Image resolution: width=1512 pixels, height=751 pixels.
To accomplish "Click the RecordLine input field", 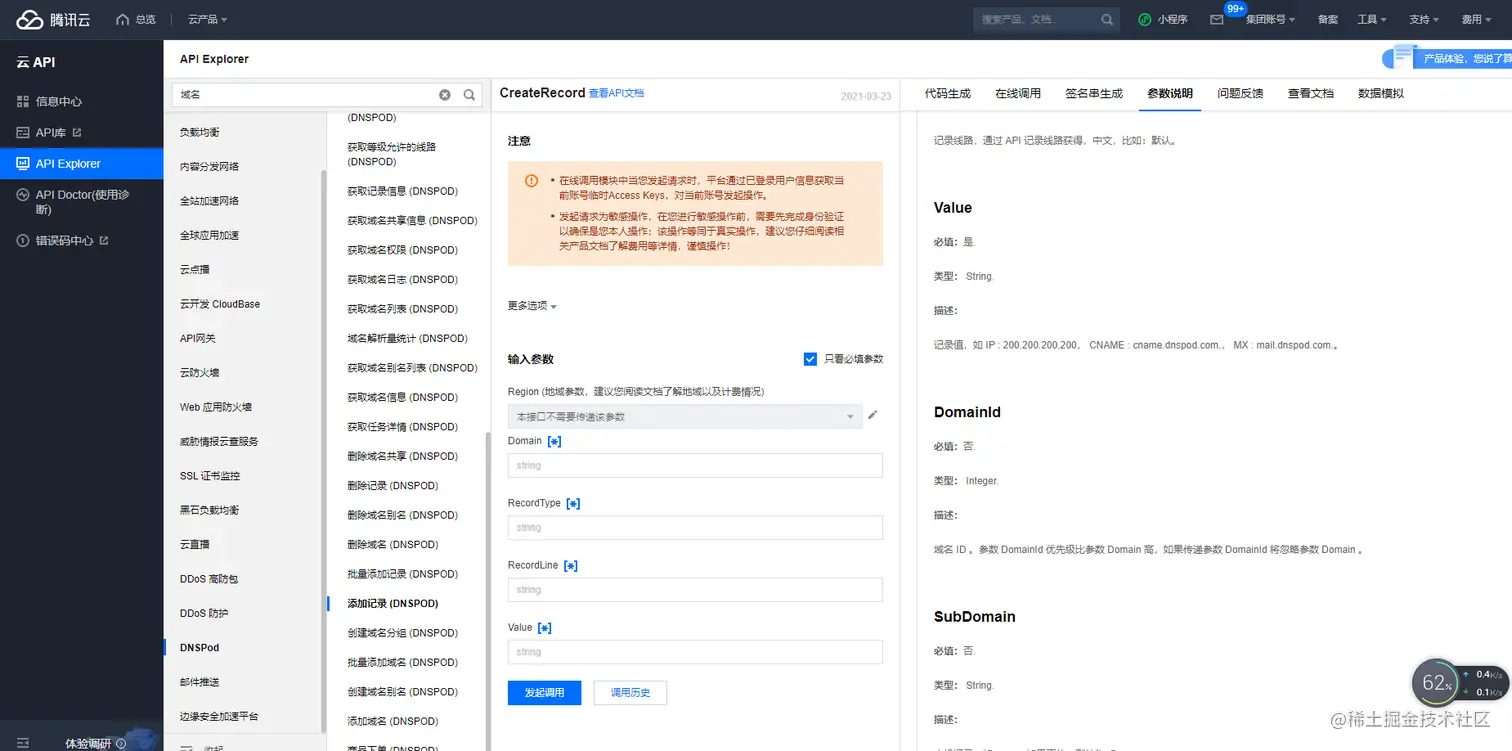I will (x=695, y=590).
